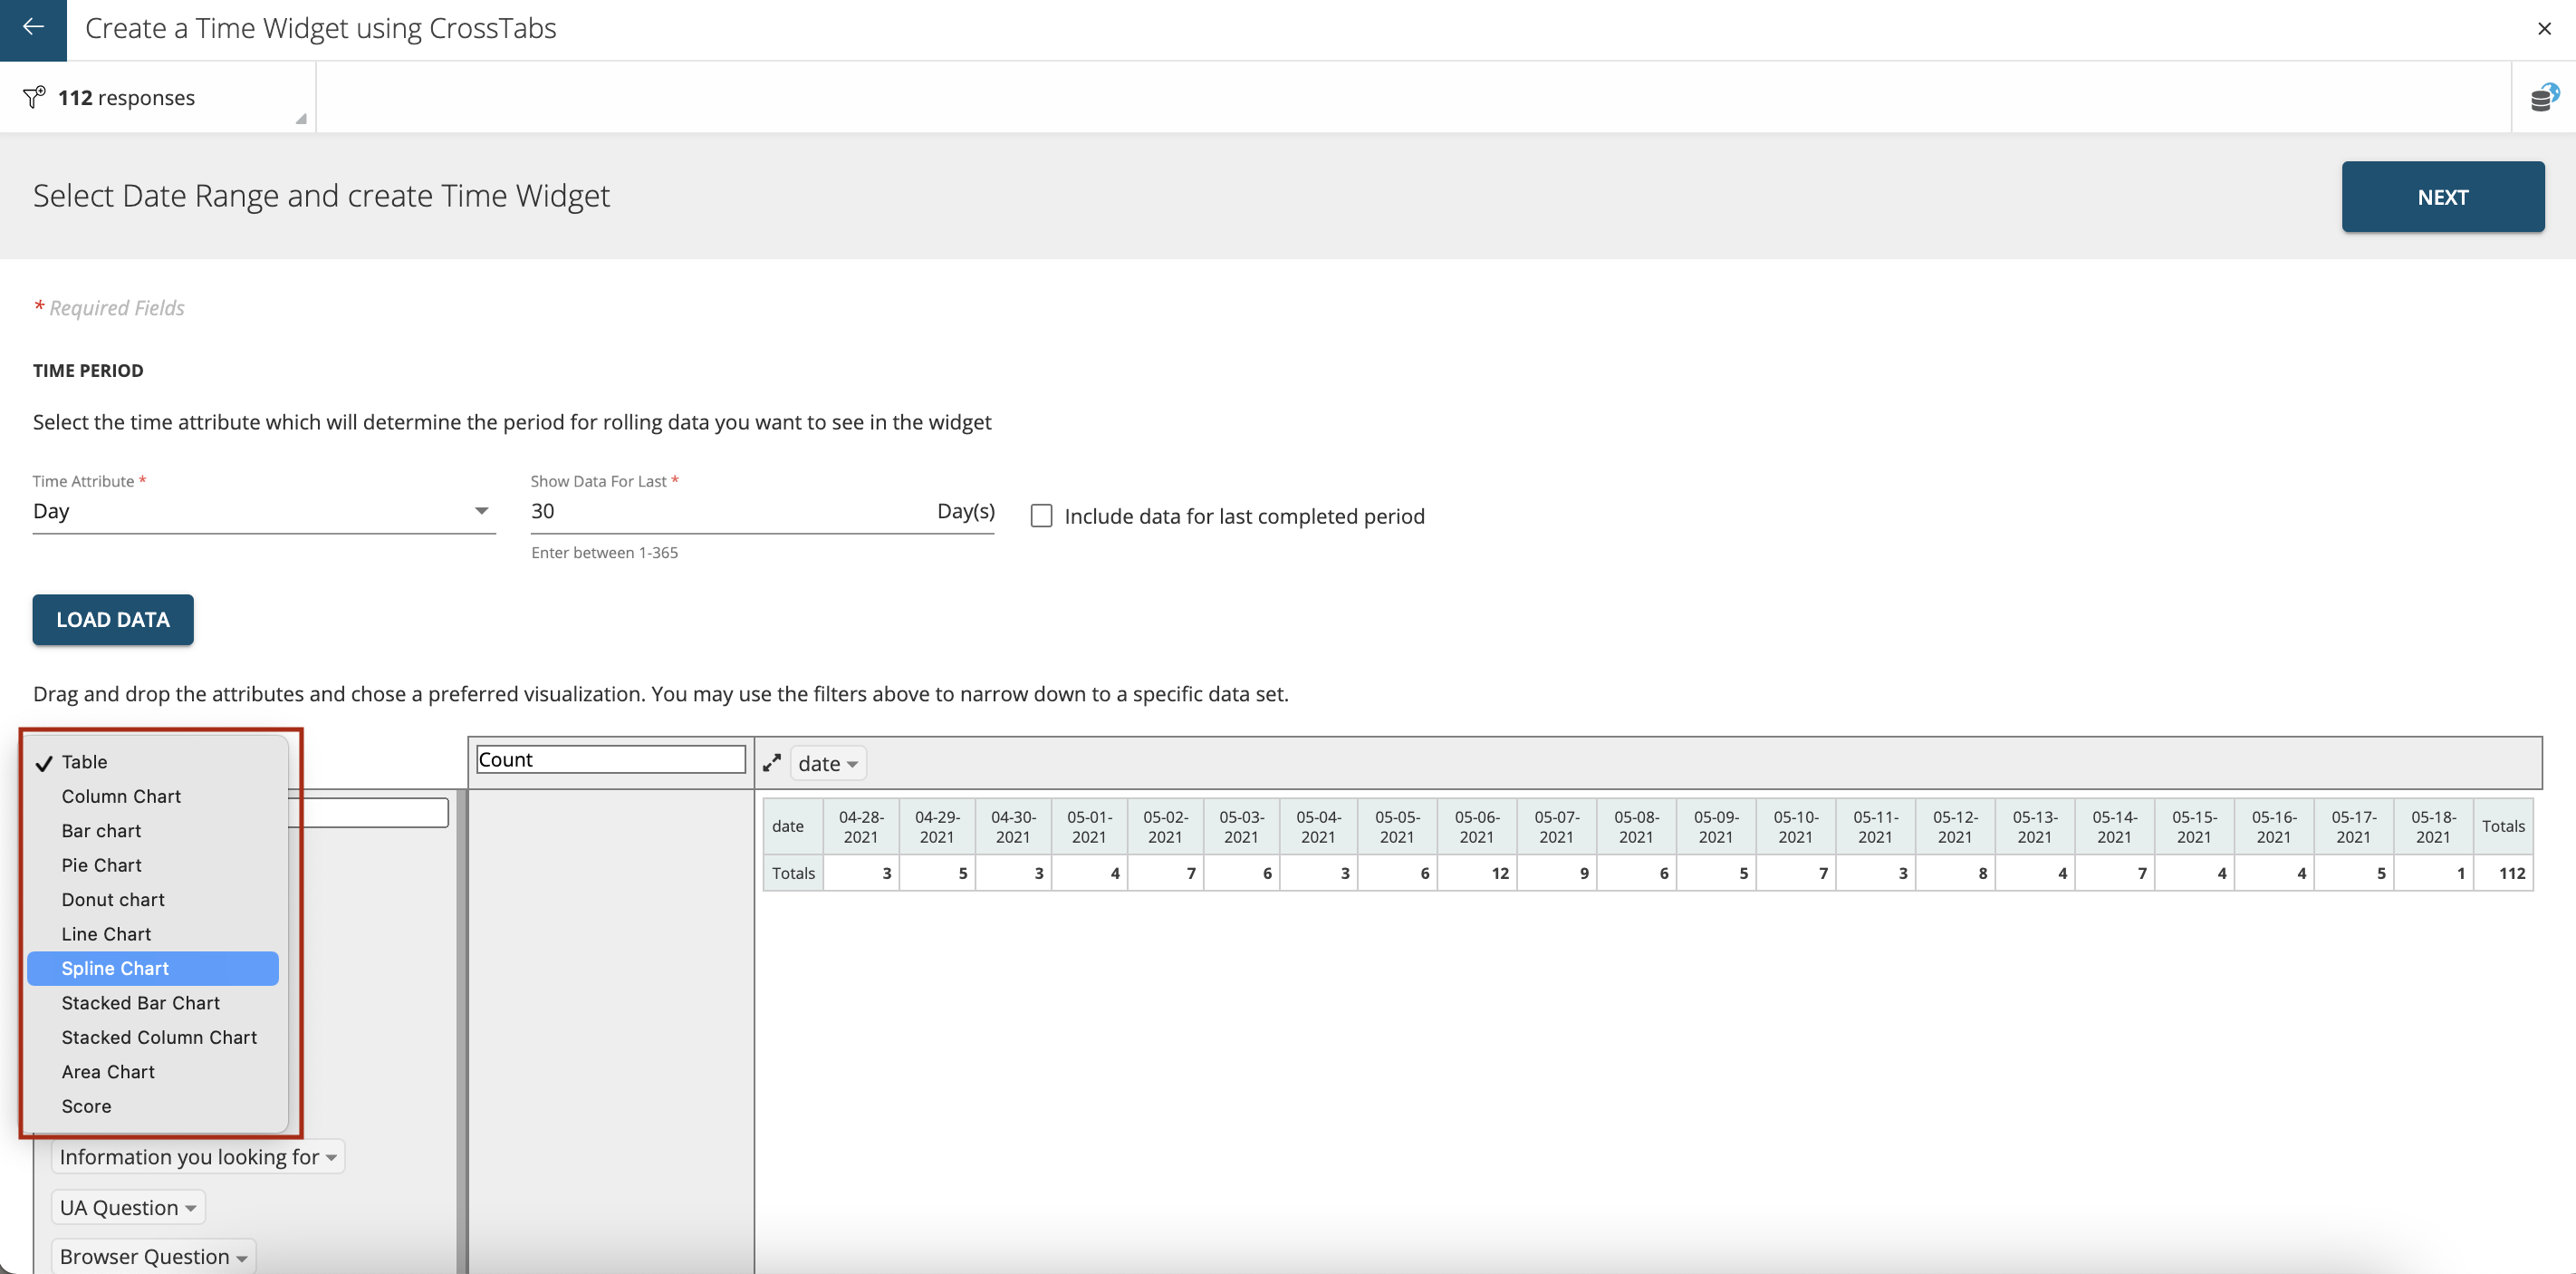Choose Stacked Column Chart visualization
This screenshot has width=2576, height=1274.
(153, 1037)
